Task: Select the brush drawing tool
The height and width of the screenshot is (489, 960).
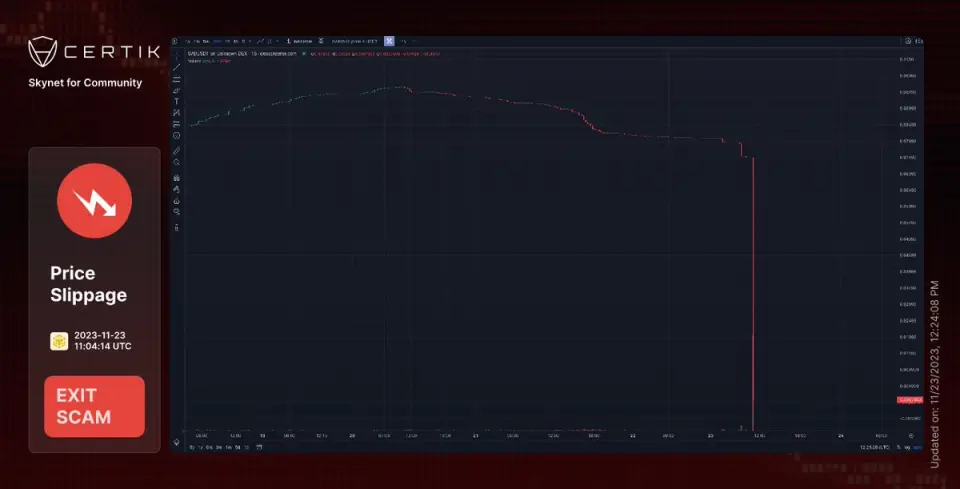Action: pos(176,90)
